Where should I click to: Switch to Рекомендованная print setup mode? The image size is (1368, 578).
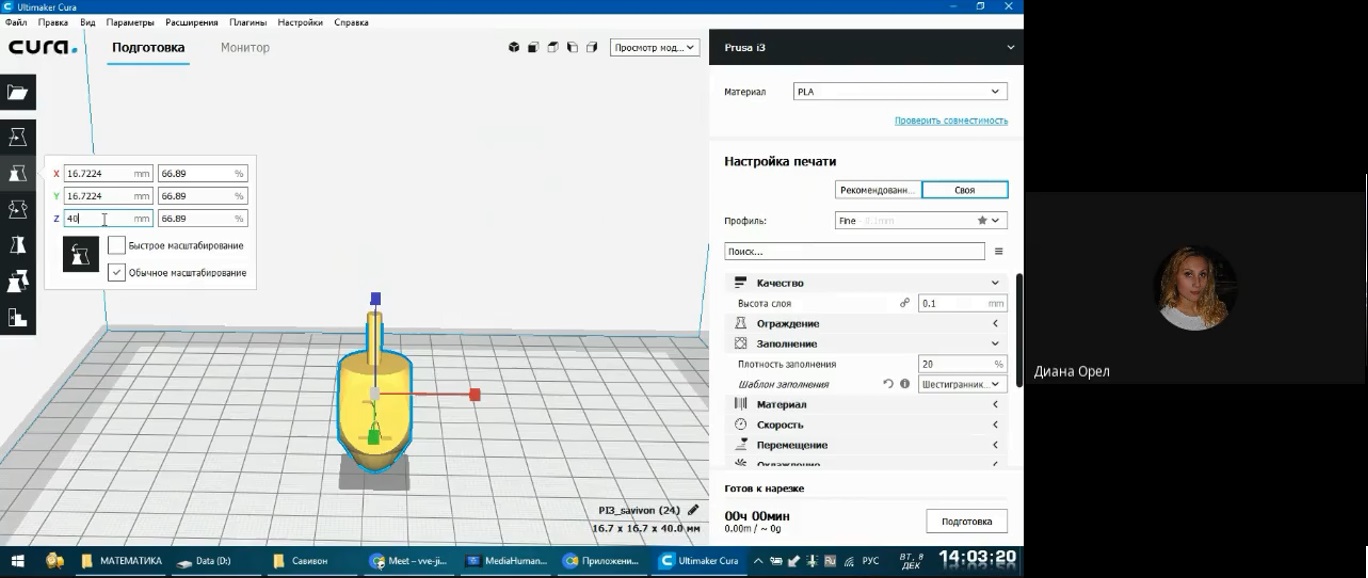coord(878,190)
